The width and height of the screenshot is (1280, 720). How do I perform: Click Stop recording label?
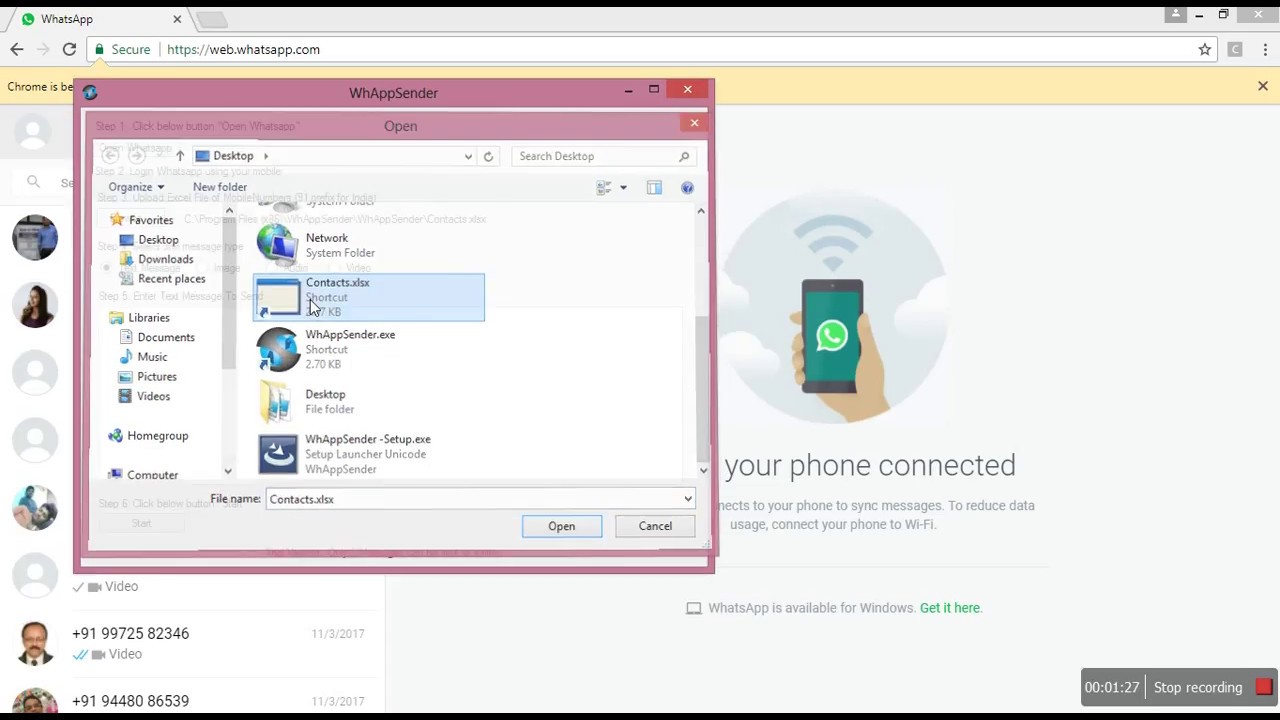(1198, 687)
